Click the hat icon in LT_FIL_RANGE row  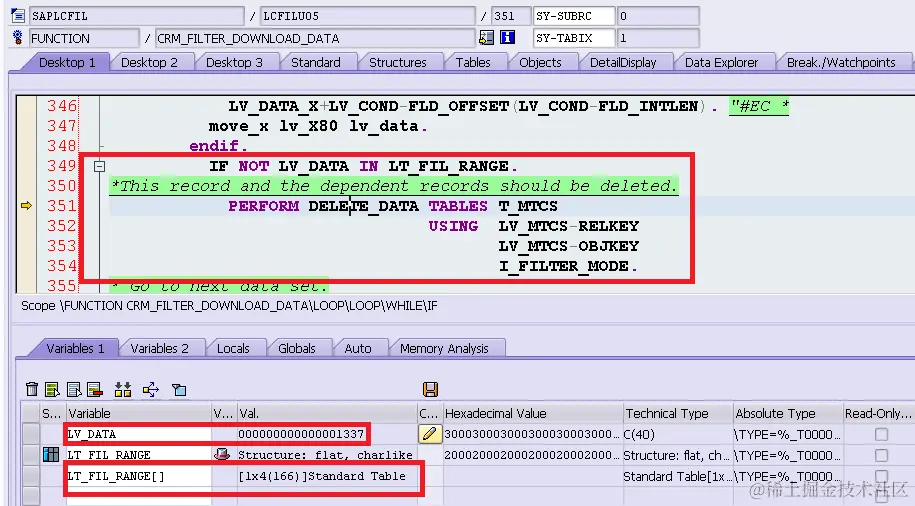[222, 454]
